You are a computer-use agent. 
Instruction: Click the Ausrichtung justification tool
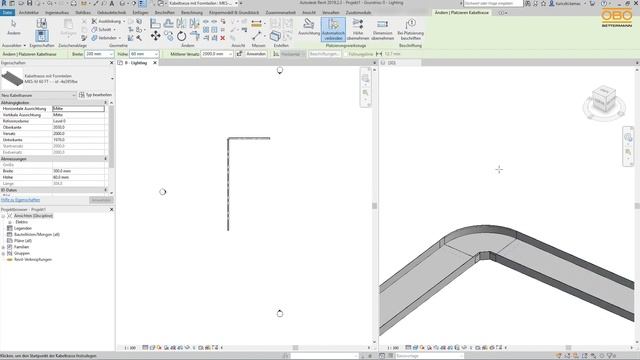click(309, 27)
